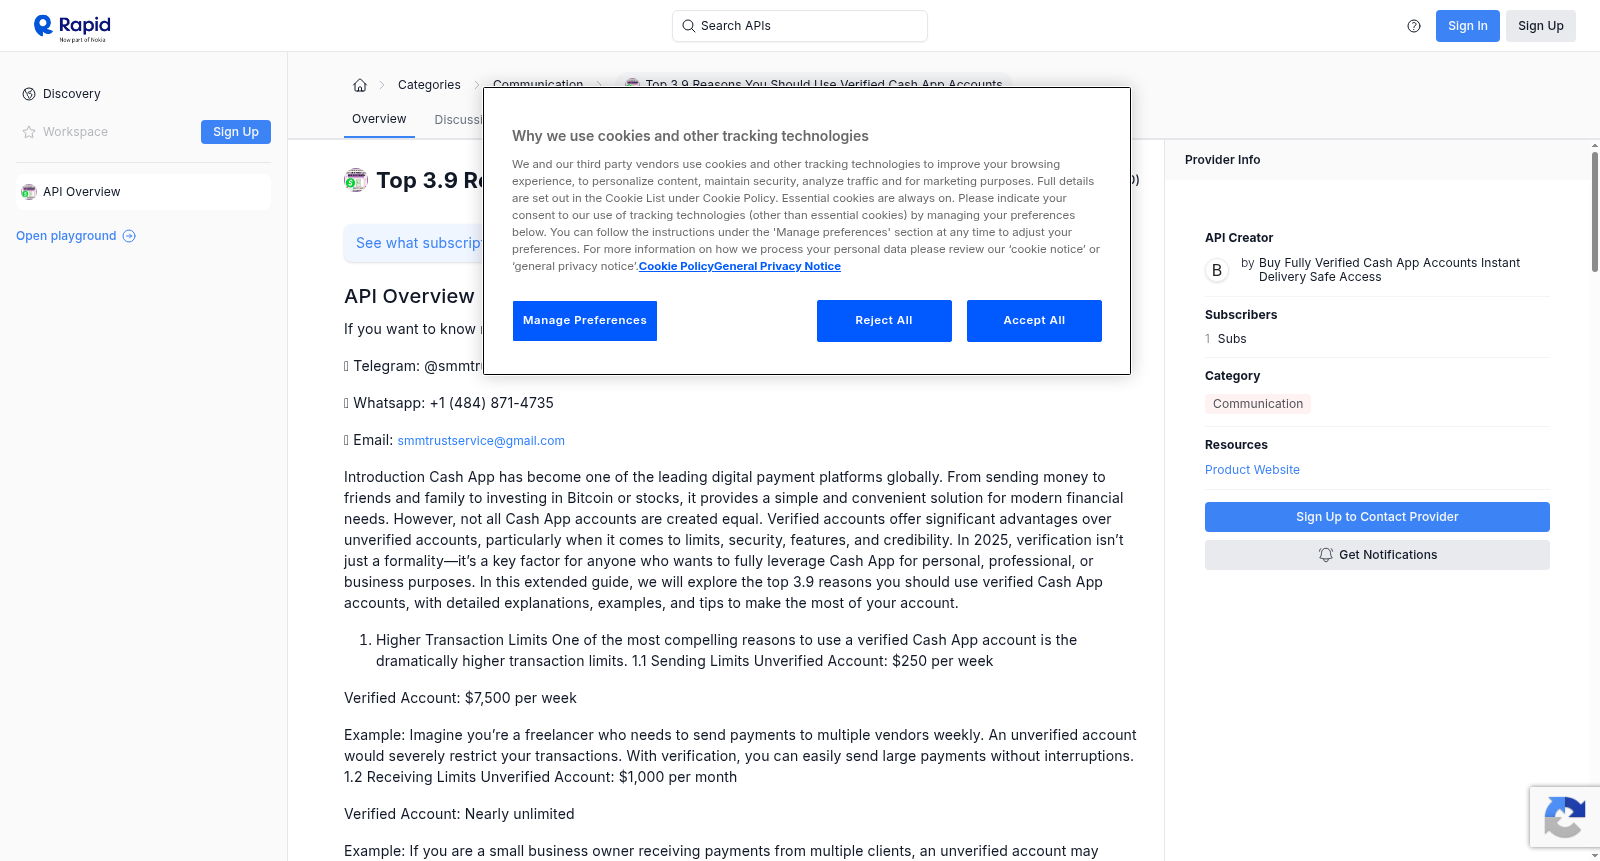1600x861 pixels.
Task: Open the Product Website link
Action: click(x=1252, y=470)
